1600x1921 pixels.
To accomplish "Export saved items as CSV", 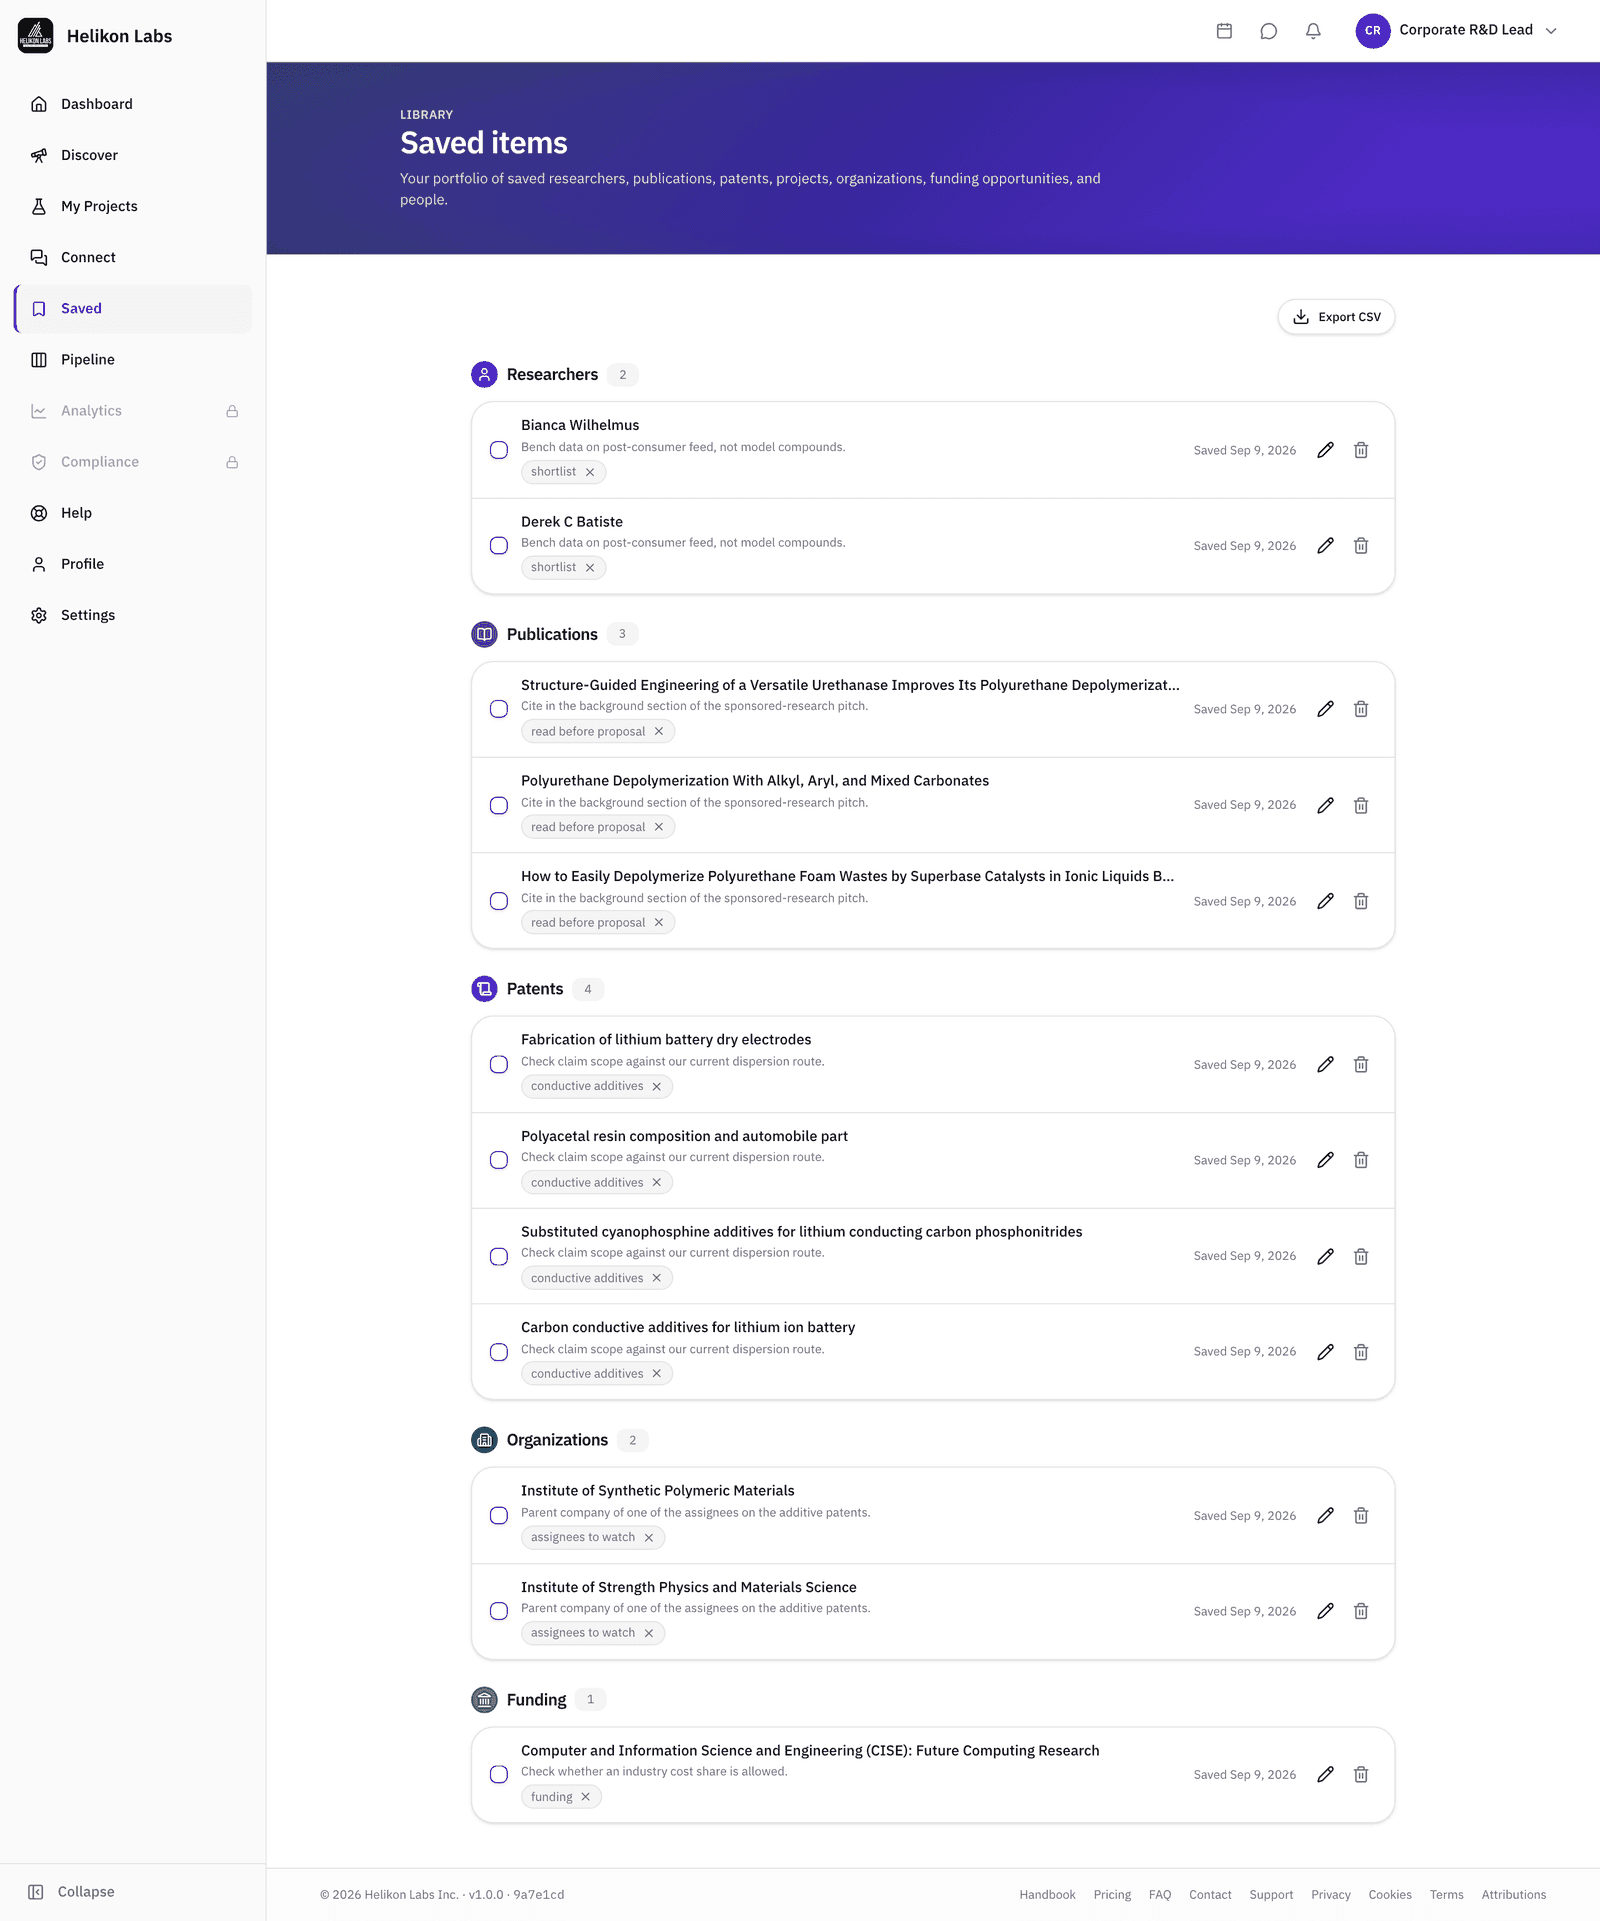I will pos(1336,317).
